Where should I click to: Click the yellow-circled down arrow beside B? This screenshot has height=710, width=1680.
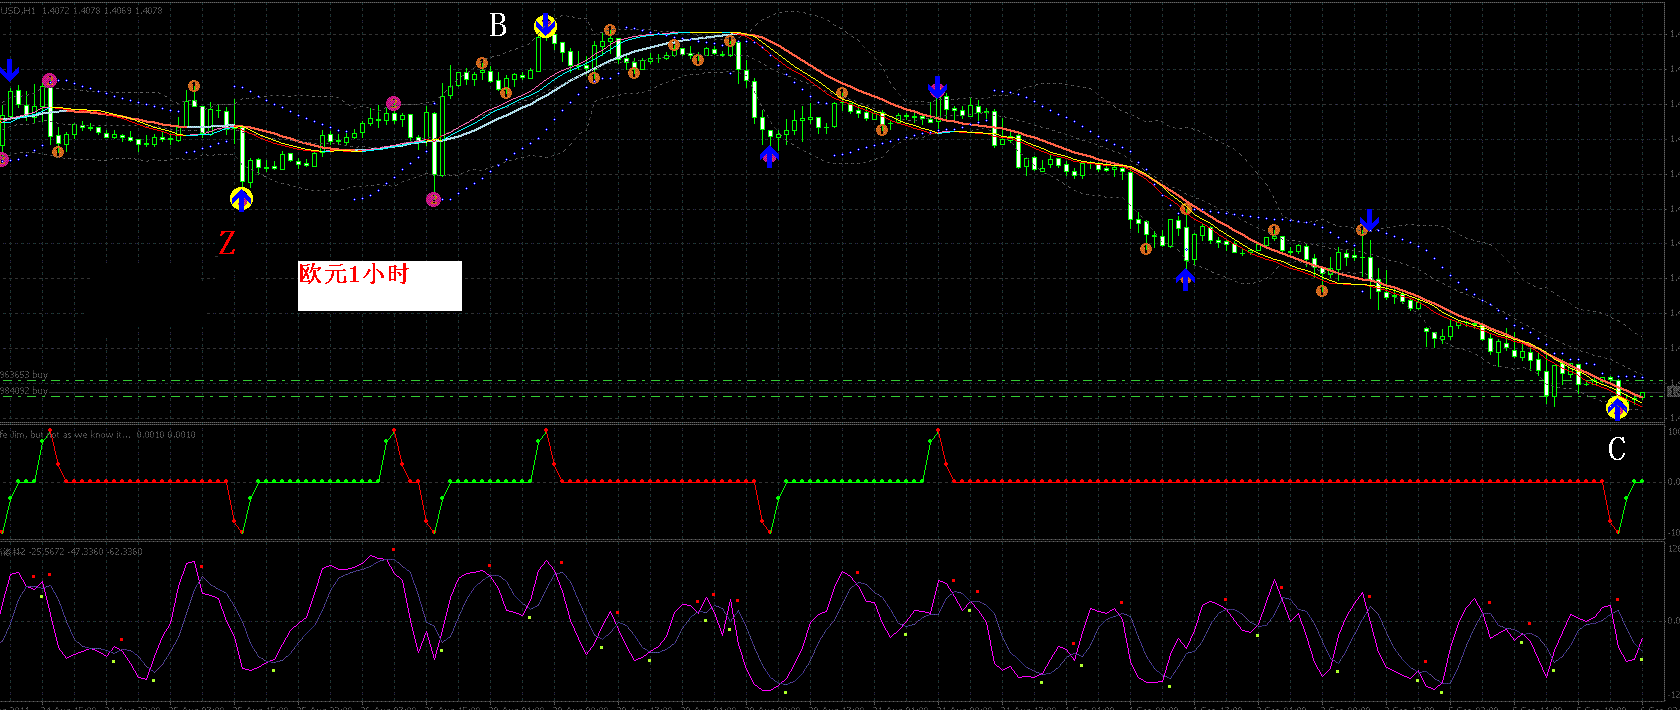(x=545, y=26)
